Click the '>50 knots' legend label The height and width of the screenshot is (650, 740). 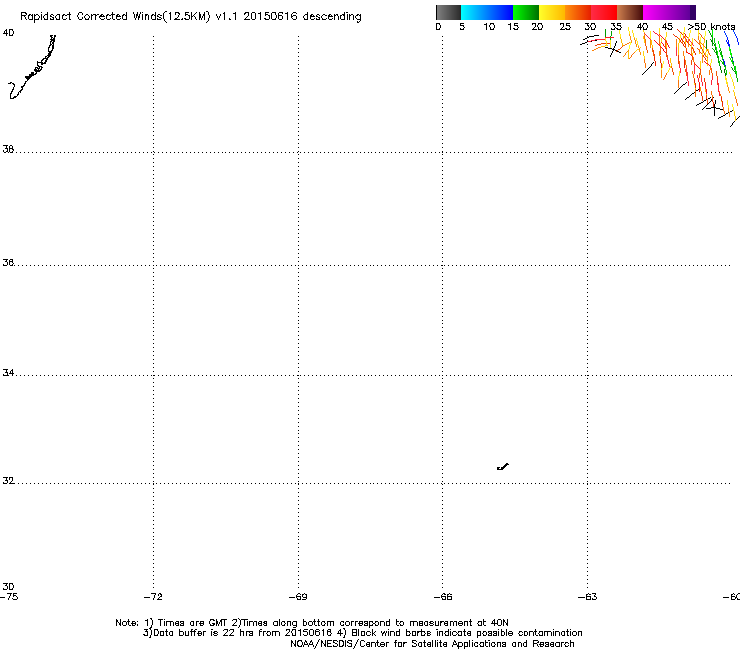point(711,27)
